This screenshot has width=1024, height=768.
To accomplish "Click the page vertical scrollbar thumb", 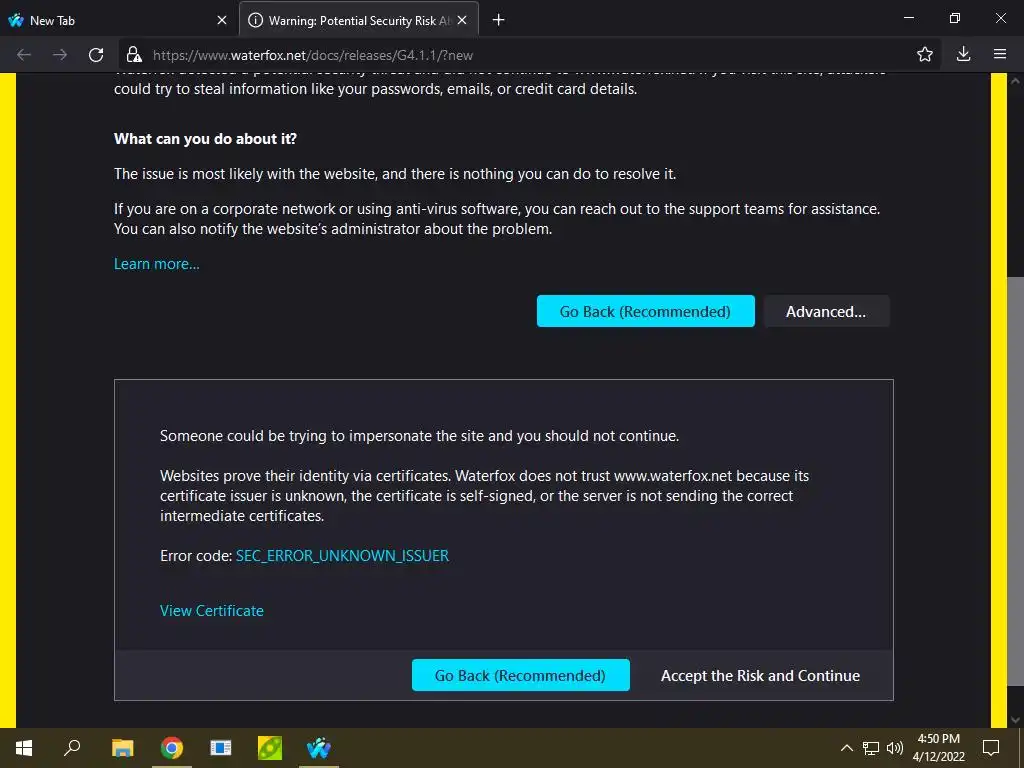I will click(1015, 482).
